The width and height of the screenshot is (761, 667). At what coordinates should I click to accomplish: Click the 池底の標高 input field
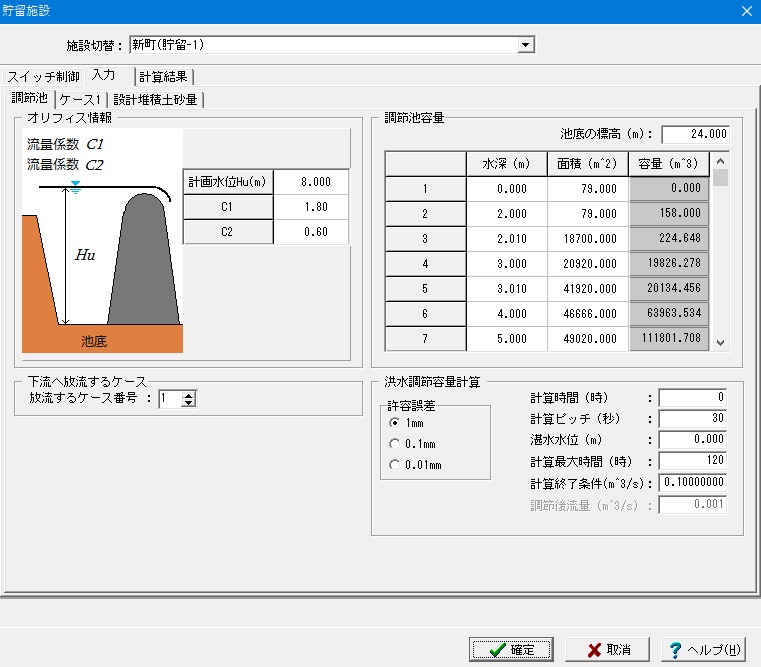point(694,134)
